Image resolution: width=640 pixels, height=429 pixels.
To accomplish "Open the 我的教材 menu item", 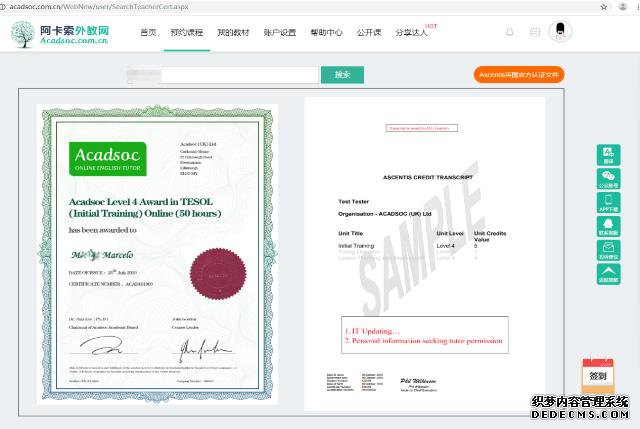I will [233, 32].
